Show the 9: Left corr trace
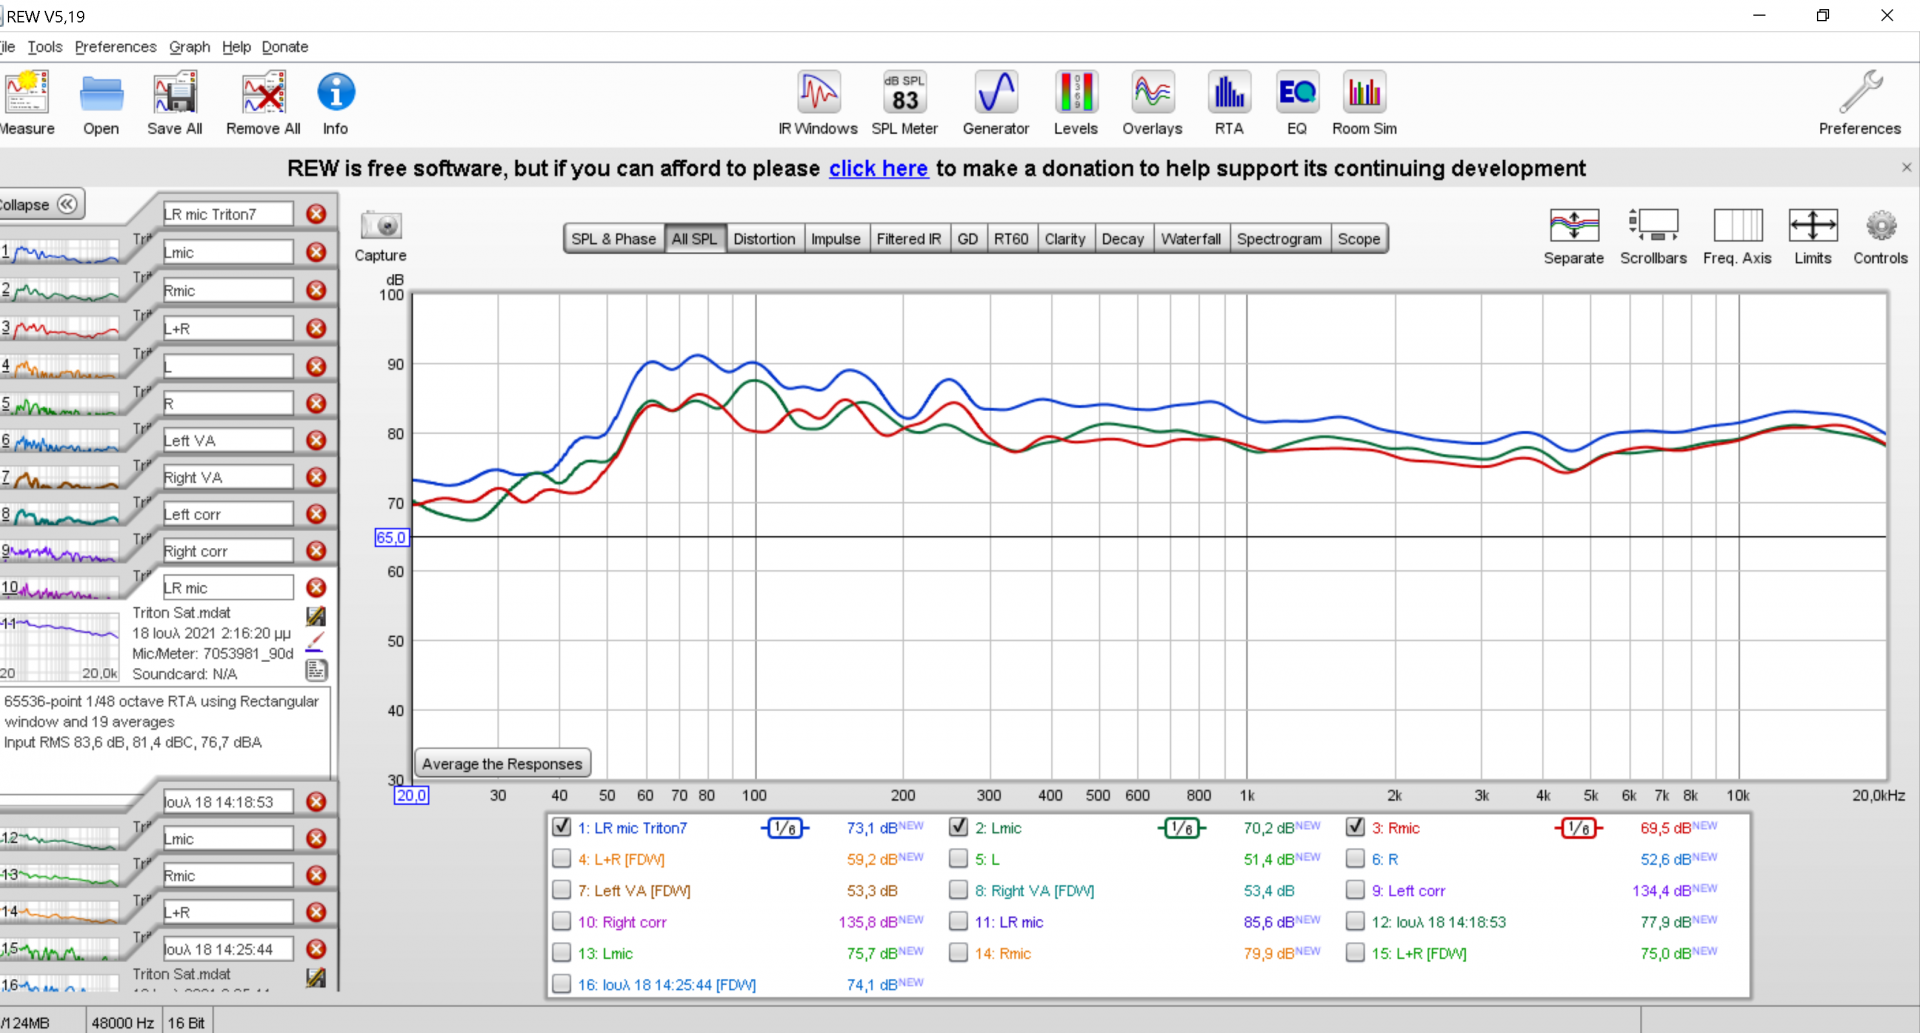 1356,890
